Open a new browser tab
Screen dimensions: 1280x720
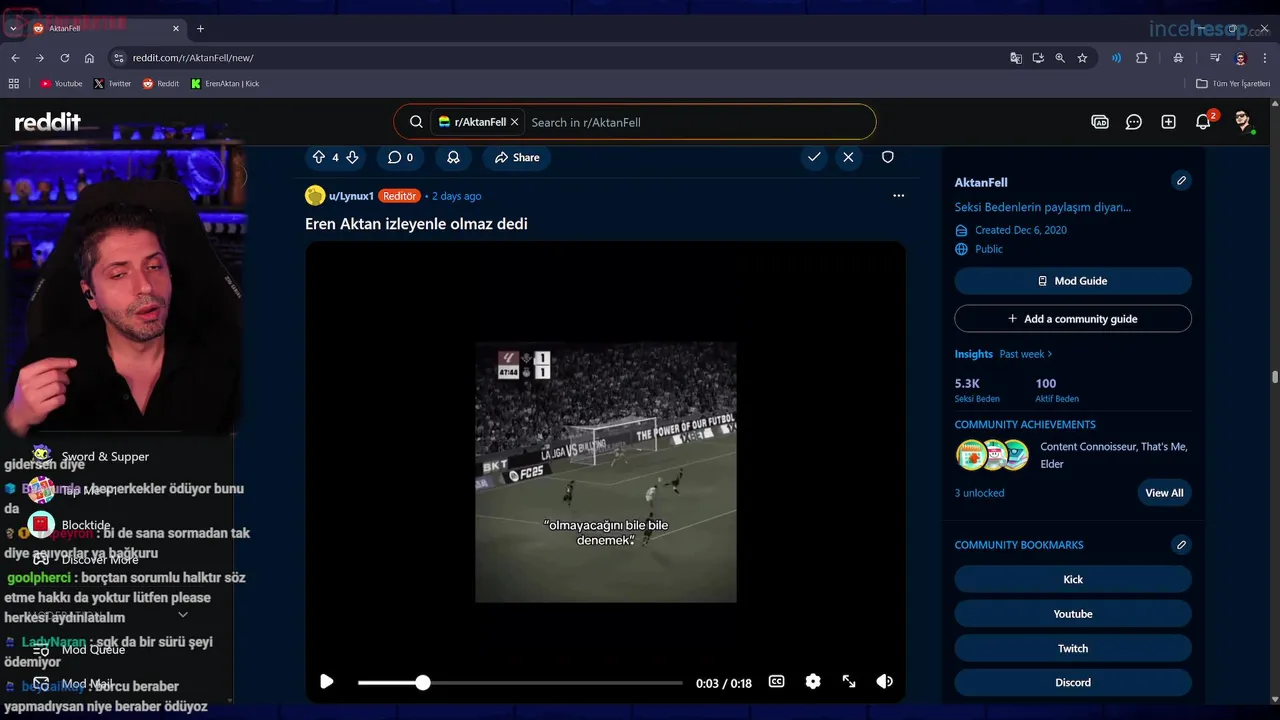(200, 28)
